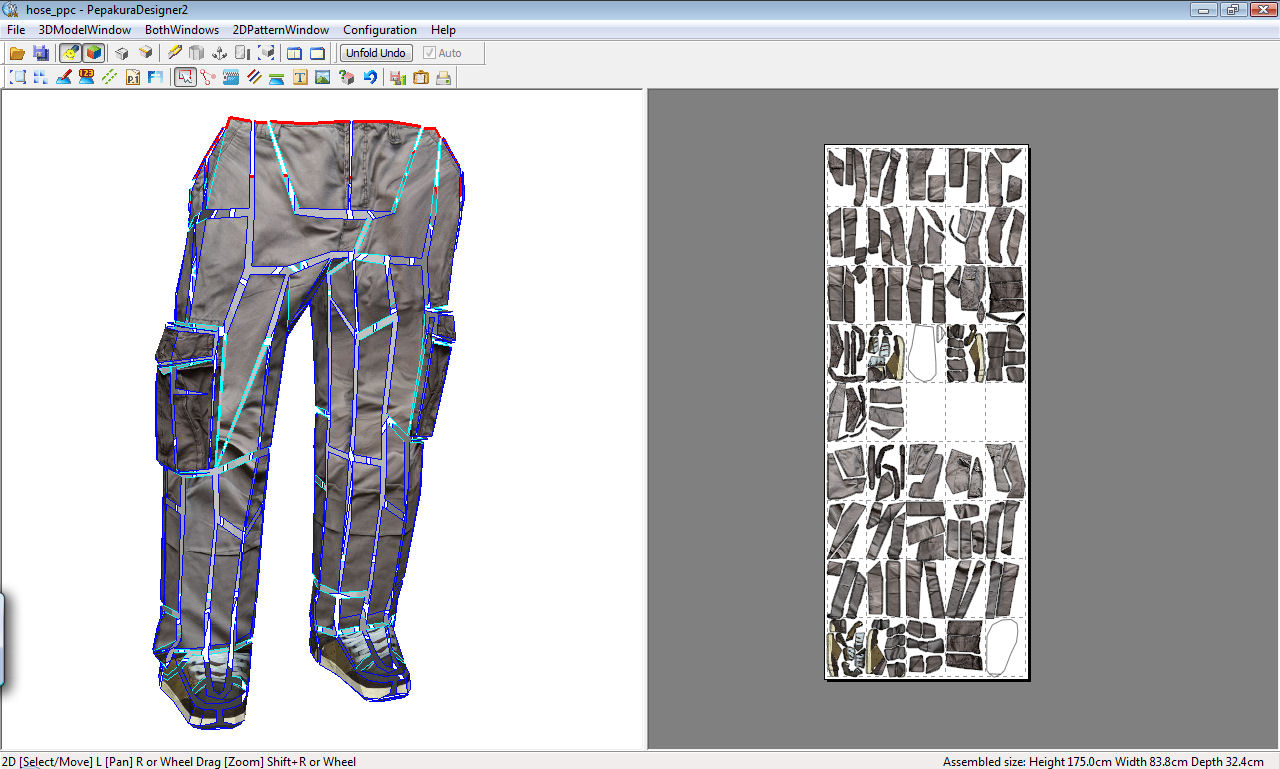Show single window with blue frame icon
This screenshot has height=769, width=1280.
(x=317, y=53)
